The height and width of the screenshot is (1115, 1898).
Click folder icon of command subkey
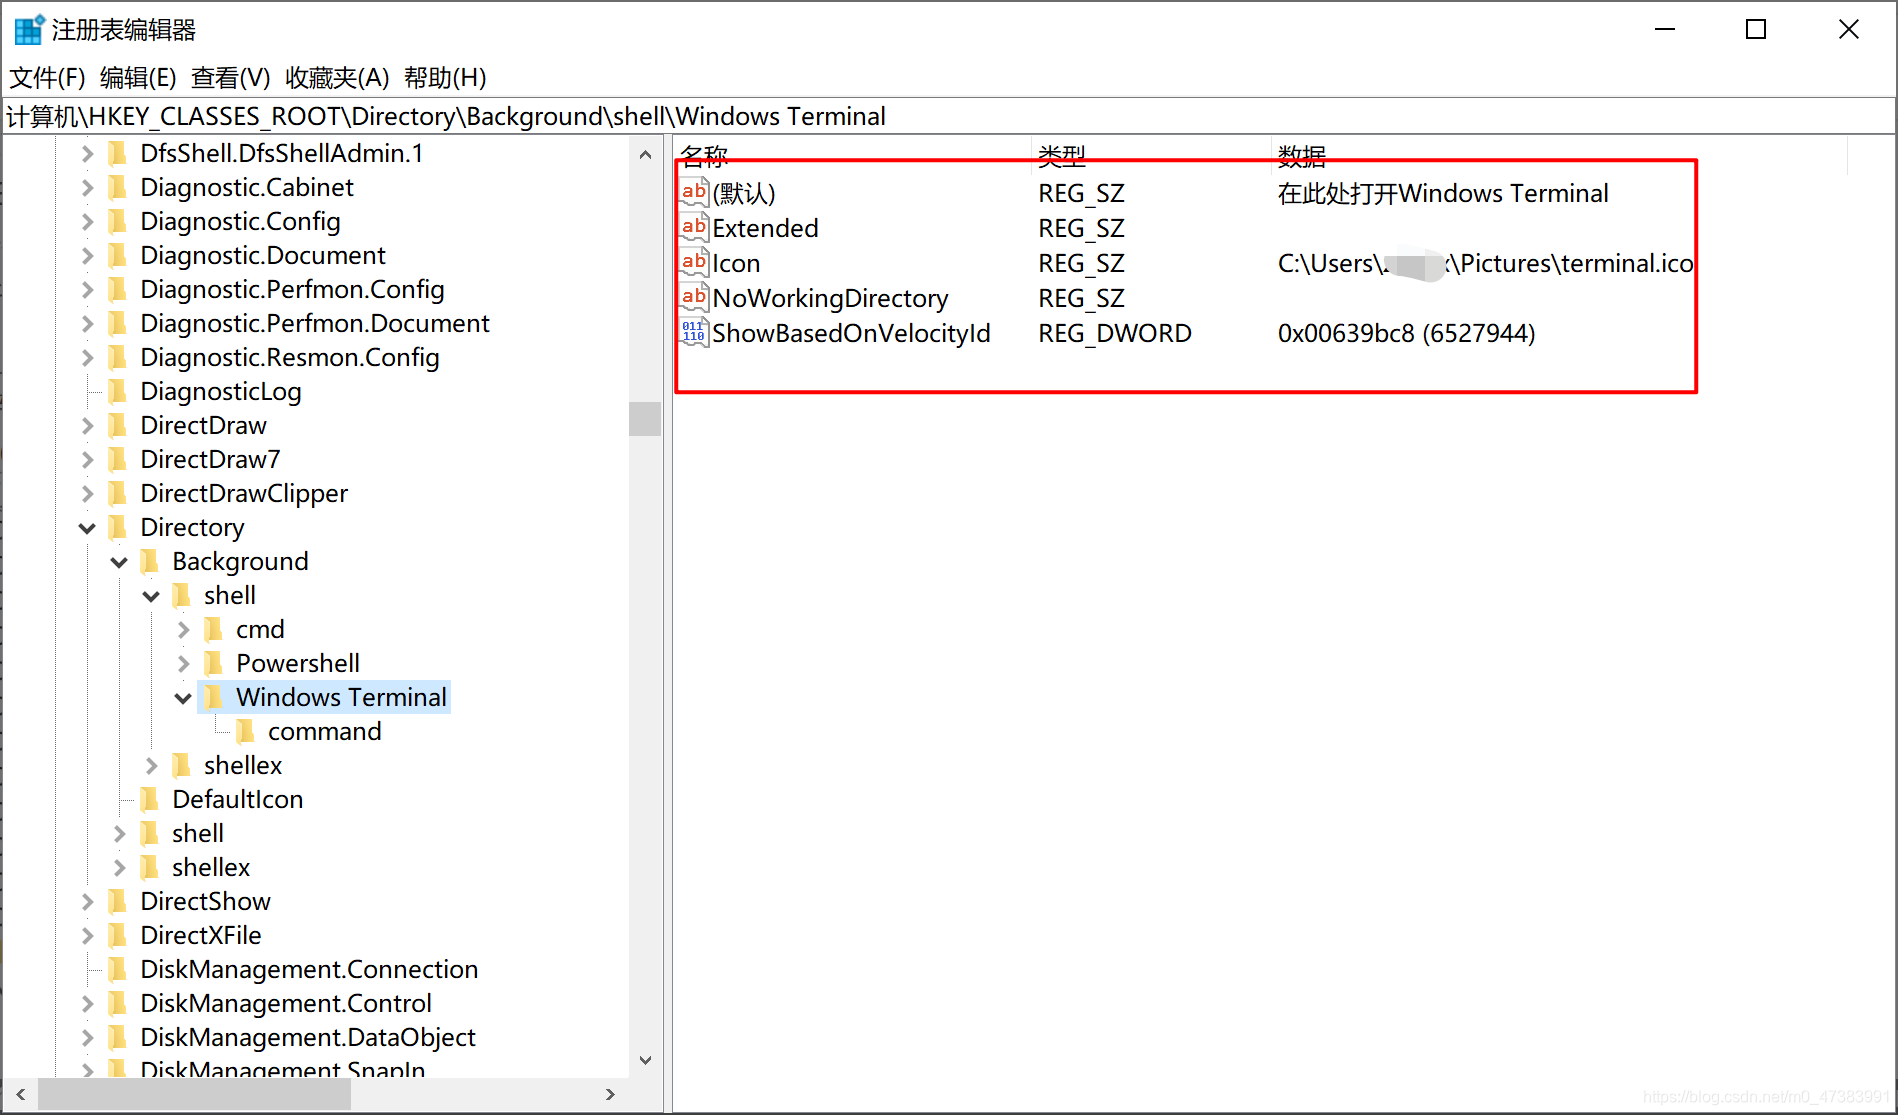[246, 731]
